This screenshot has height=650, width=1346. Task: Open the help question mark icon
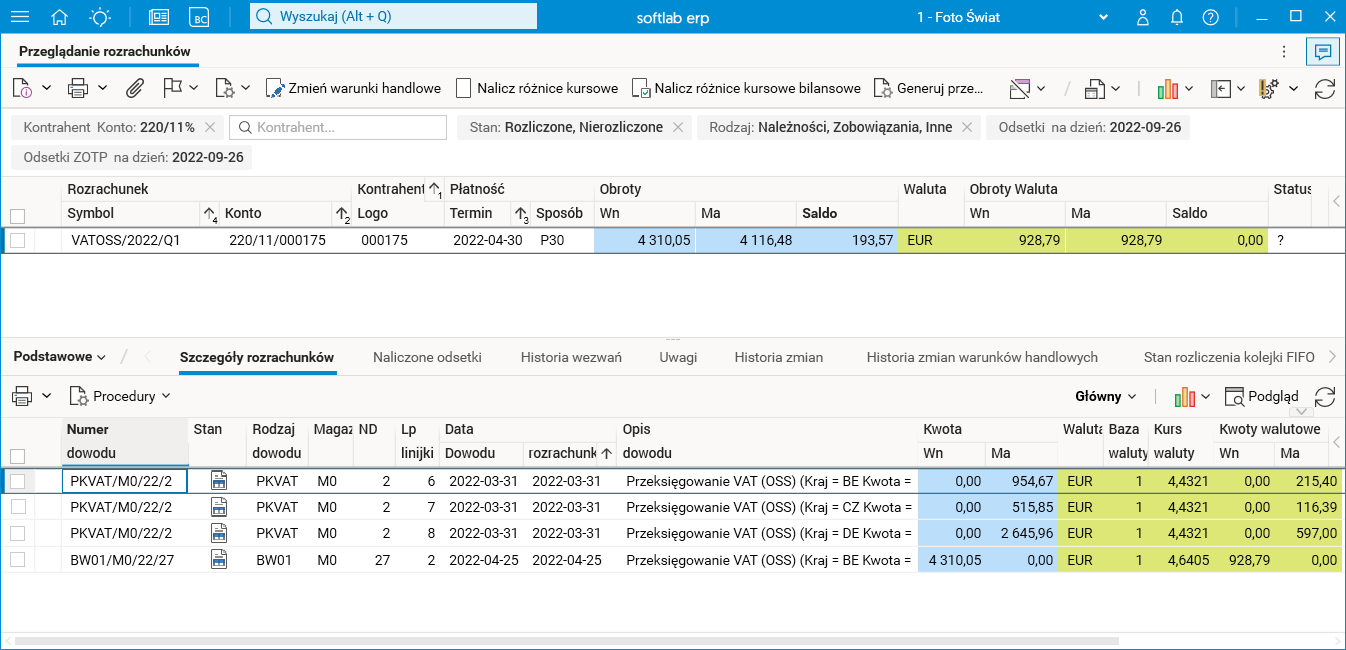click(1211, 17)
